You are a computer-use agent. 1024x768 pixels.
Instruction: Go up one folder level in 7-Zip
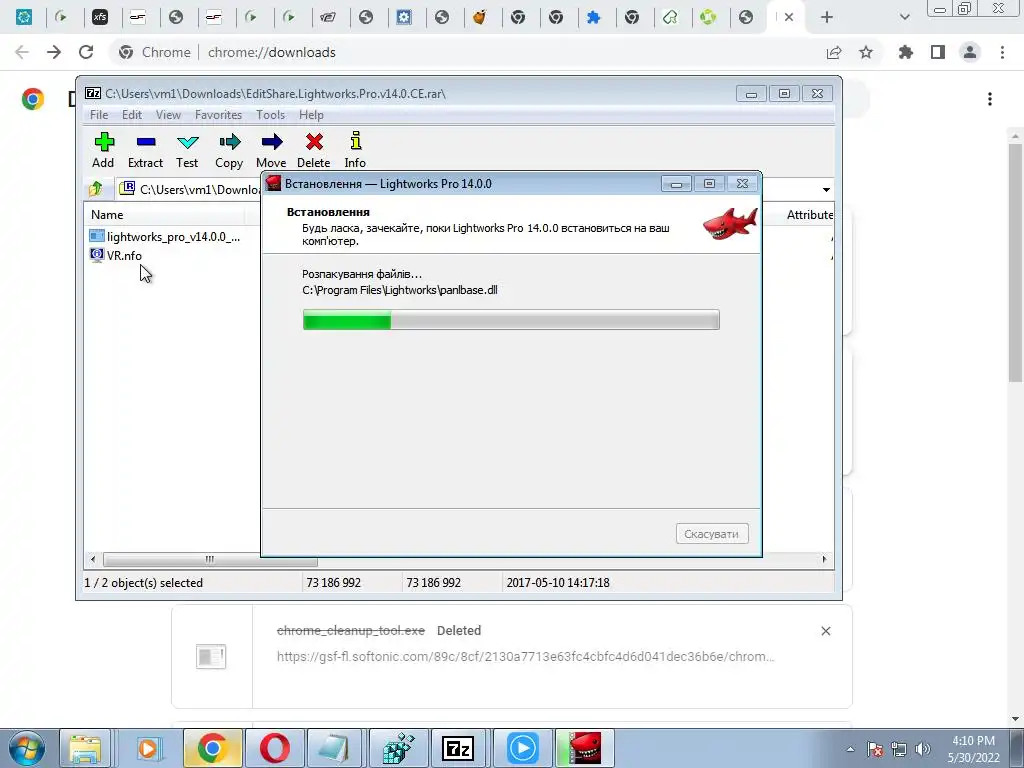pyautogui.click(x=95, y=189)
